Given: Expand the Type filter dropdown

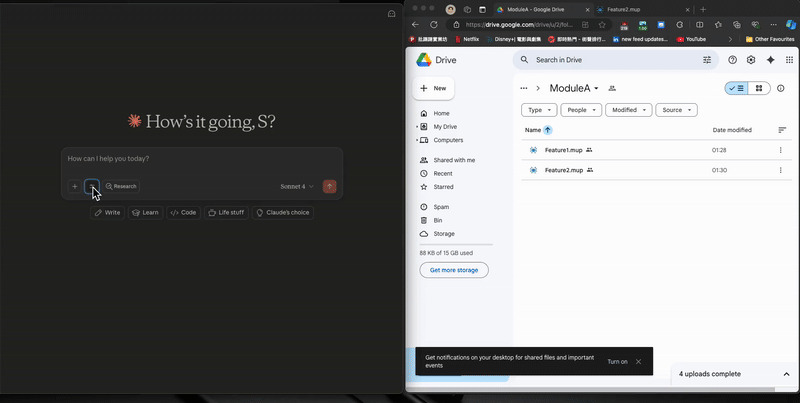Looking at the screenshot, I should click(x=539, y=110).
